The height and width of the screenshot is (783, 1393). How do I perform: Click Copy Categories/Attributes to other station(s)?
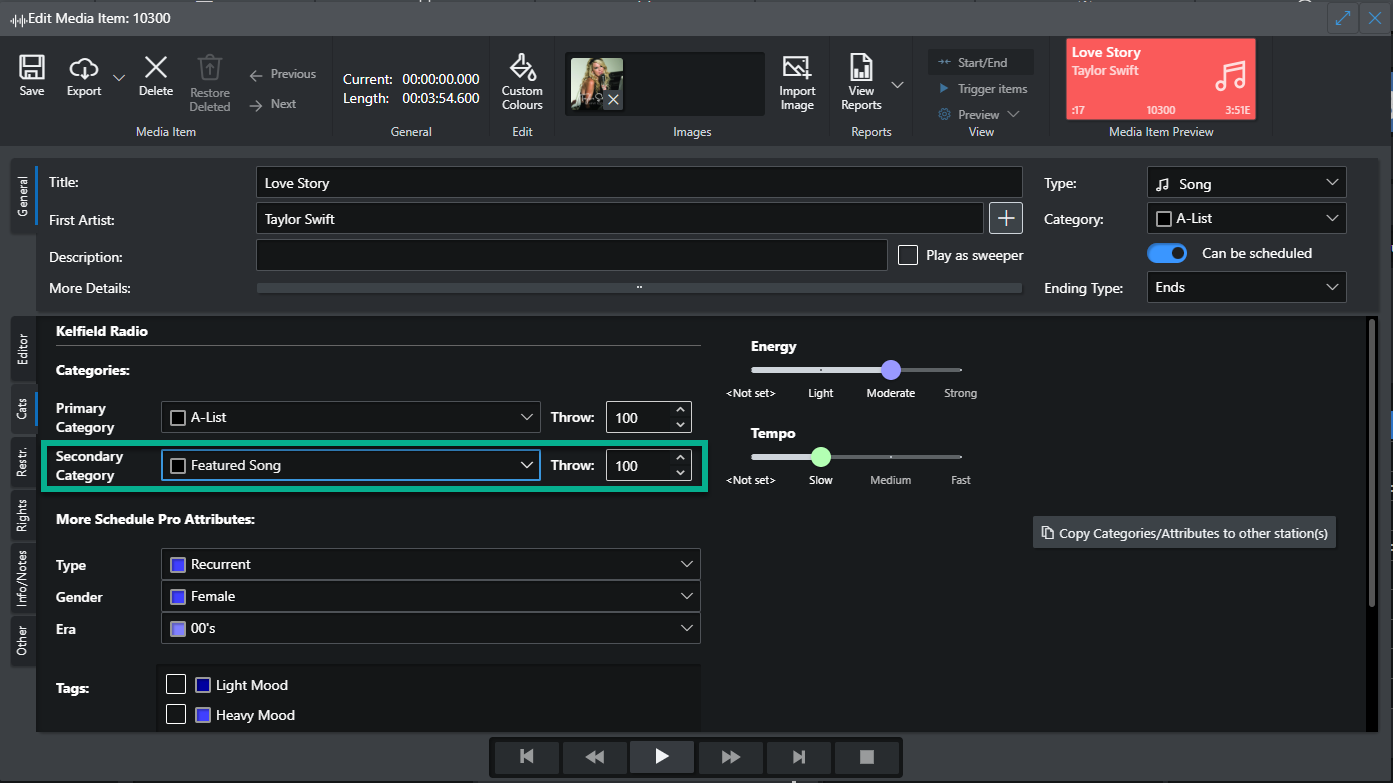(1184, 533)
